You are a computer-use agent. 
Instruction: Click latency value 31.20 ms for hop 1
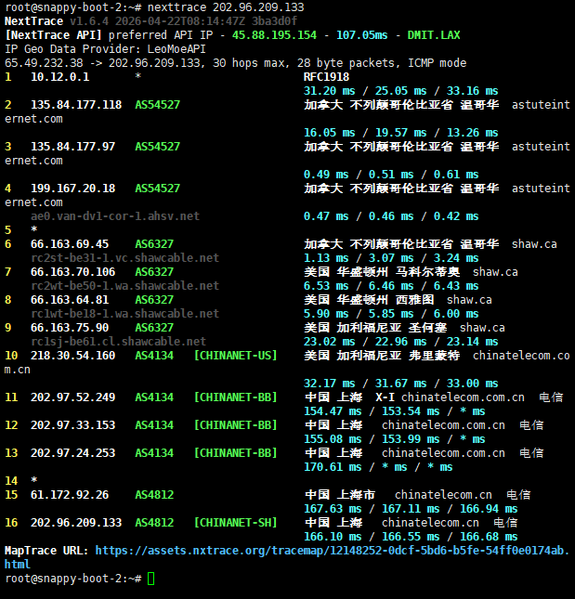[329, 91]
